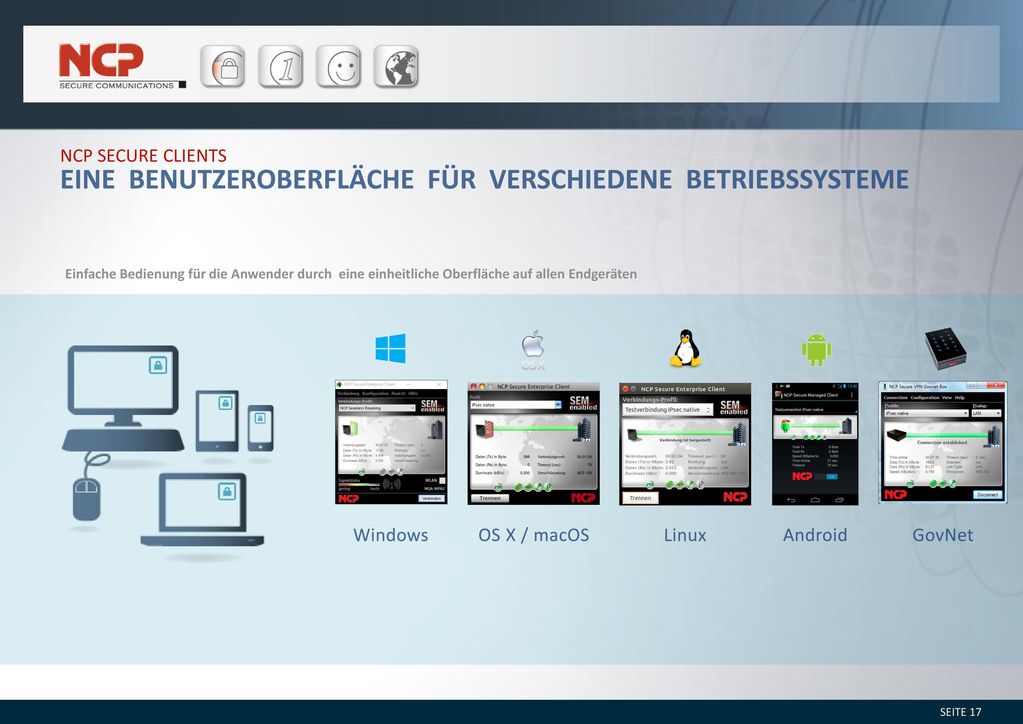Click the NCP Secure Communications logo
Image resolution: width=1023 pixels, height=724 pixels.
[122, 66]
